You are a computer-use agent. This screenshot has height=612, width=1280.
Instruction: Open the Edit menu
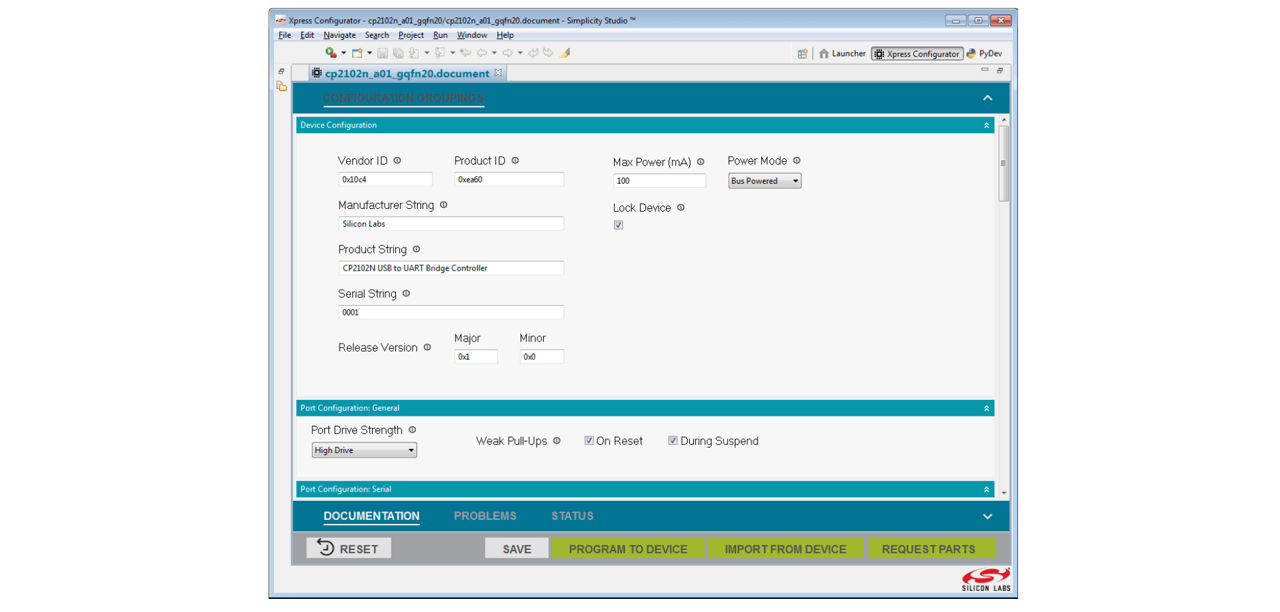(x=307, y=35)
